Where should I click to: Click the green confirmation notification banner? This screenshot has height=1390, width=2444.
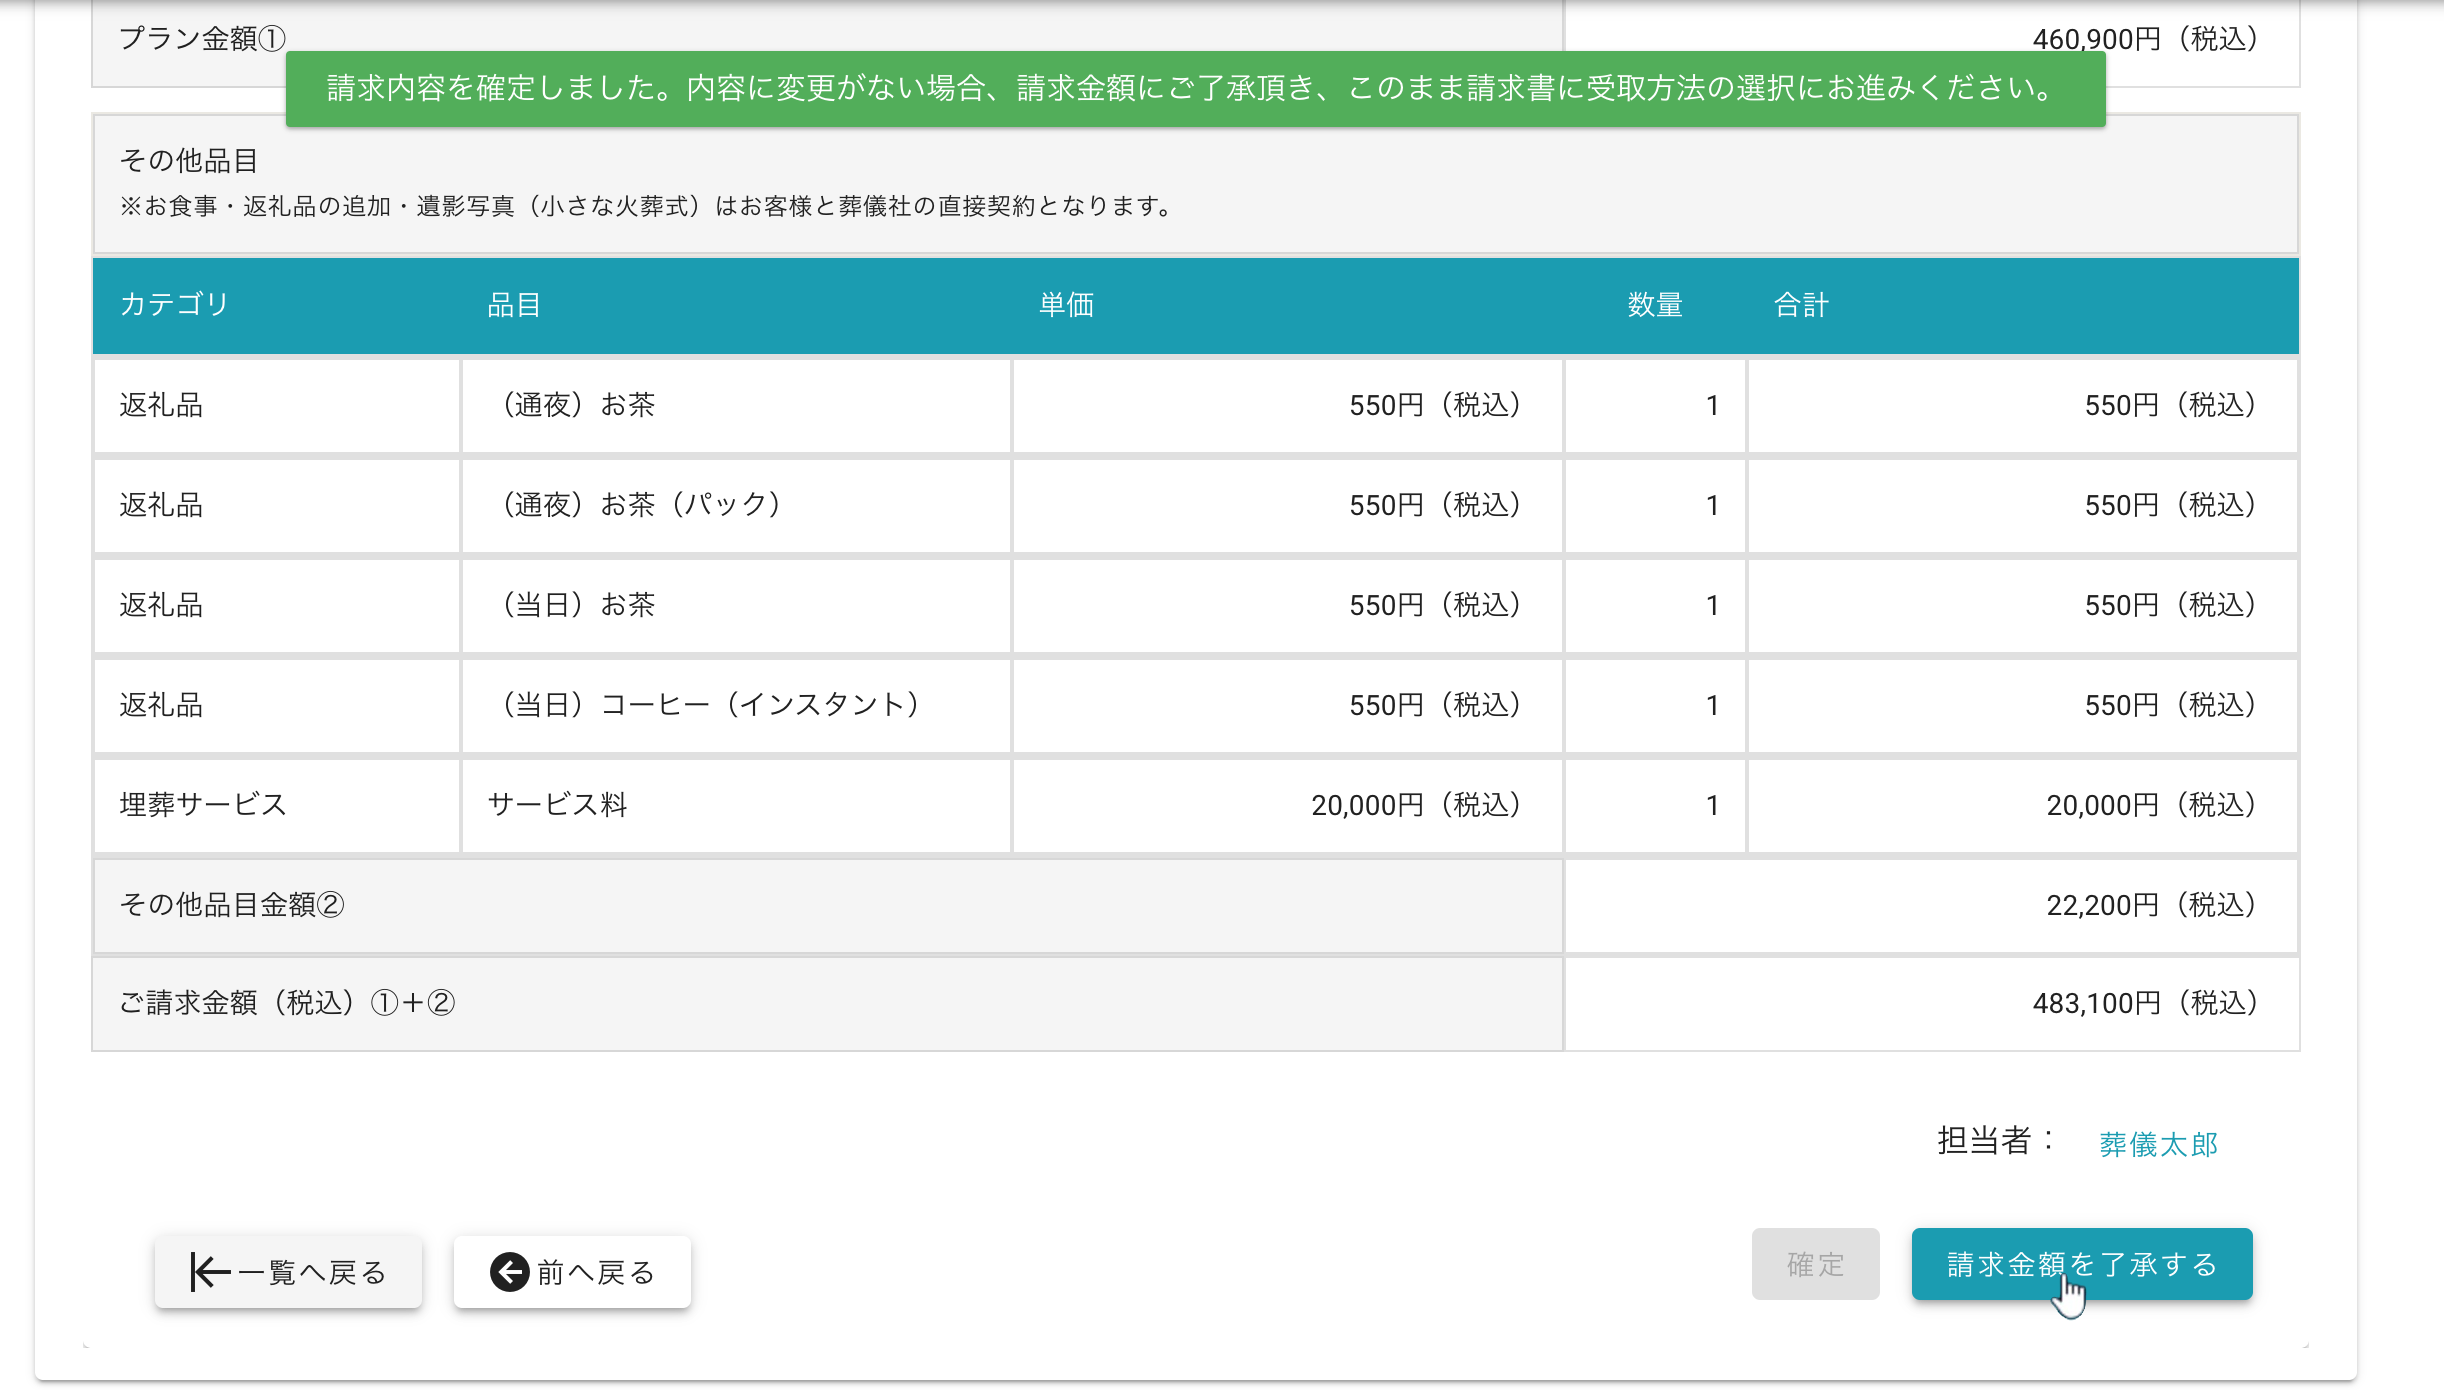1195,89
